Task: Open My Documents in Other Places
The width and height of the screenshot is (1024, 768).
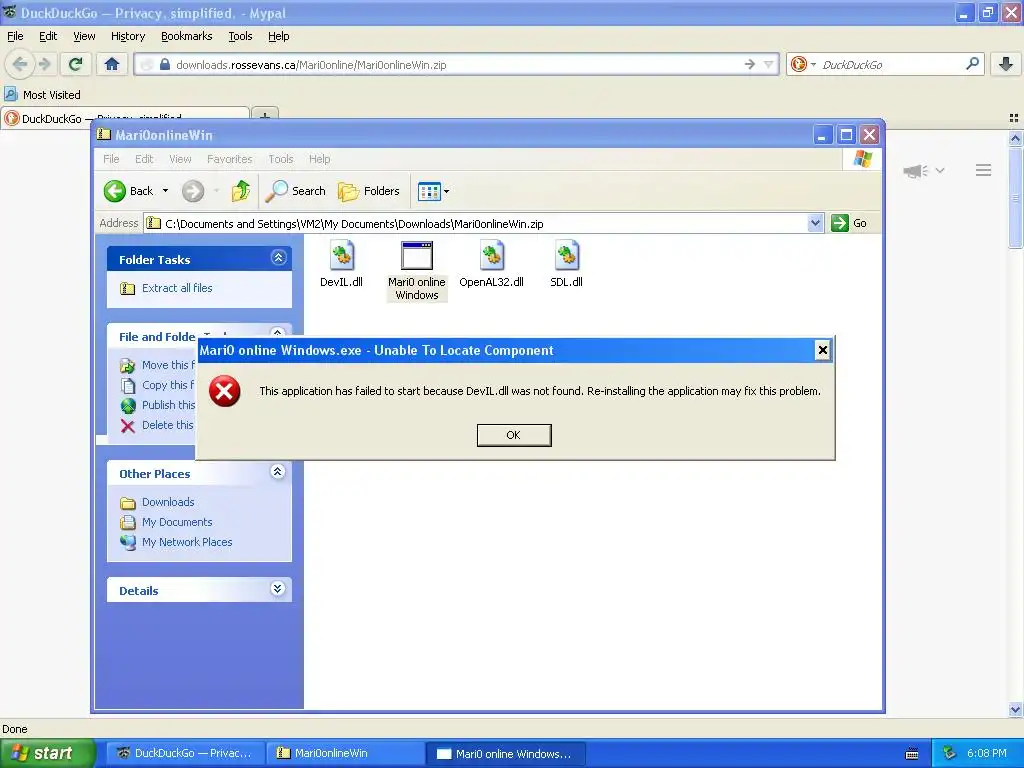Action: click(x=177, y=522)
